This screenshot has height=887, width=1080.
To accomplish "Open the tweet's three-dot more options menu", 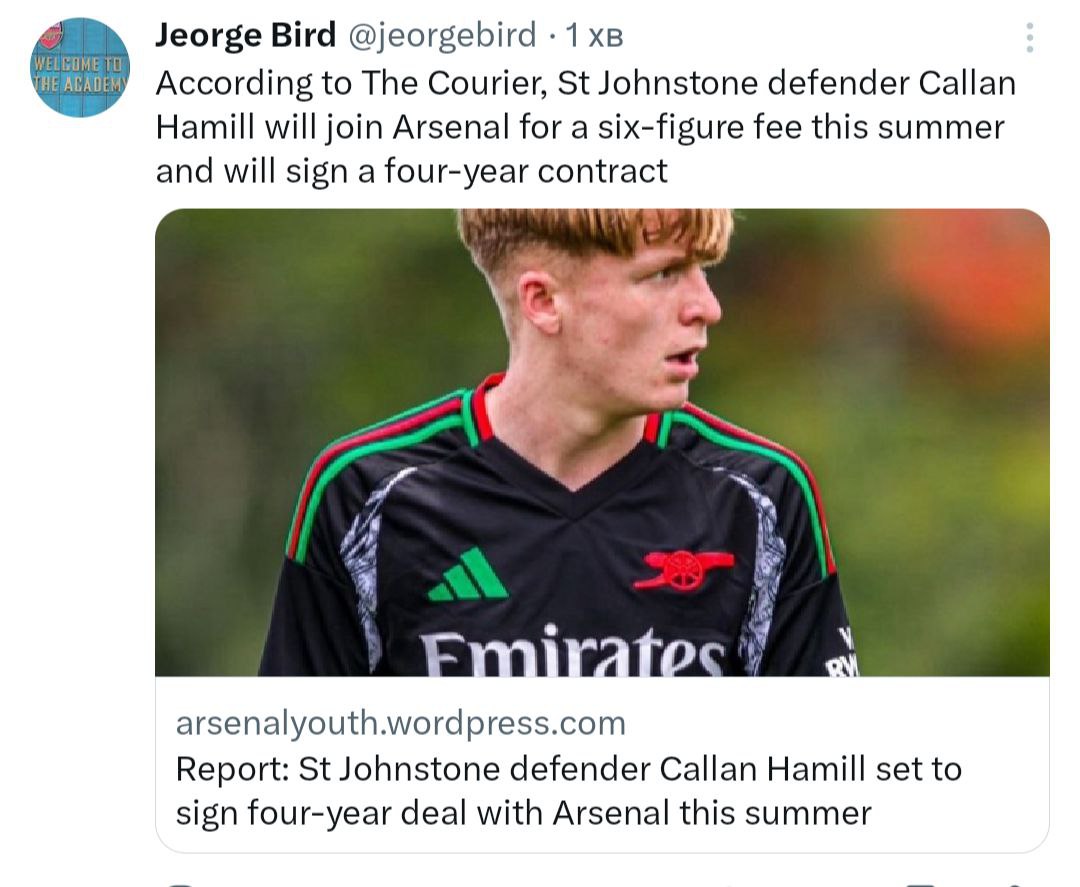I will pyautogui.click(x=1029, y=38).
